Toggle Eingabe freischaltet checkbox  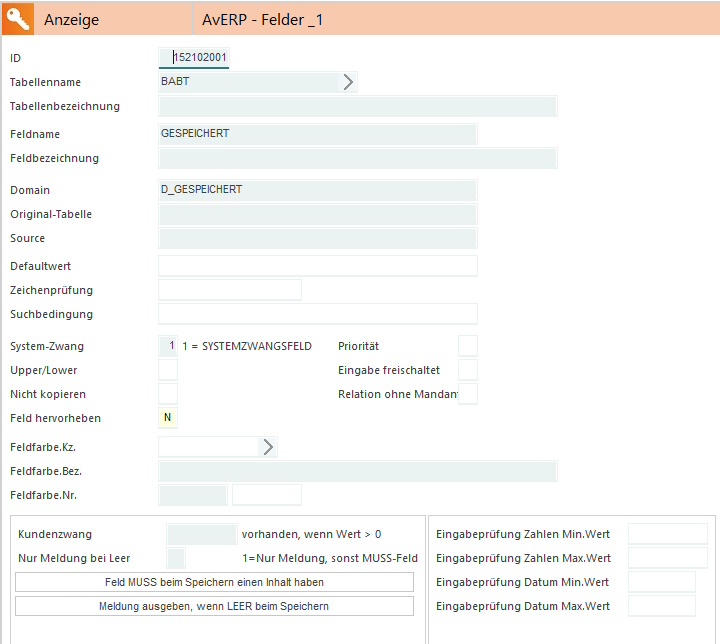467,370
